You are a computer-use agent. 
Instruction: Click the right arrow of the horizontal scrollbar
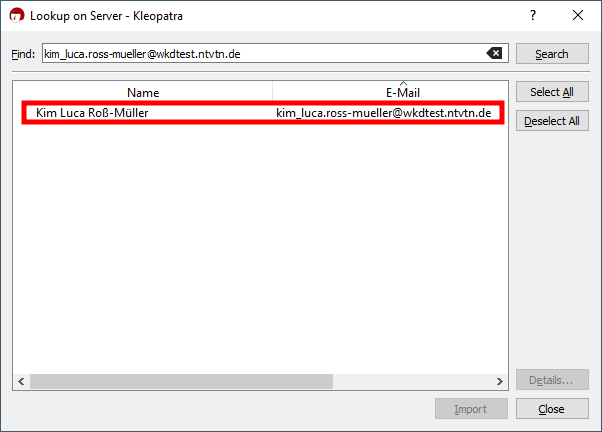[x=499, y=382]
